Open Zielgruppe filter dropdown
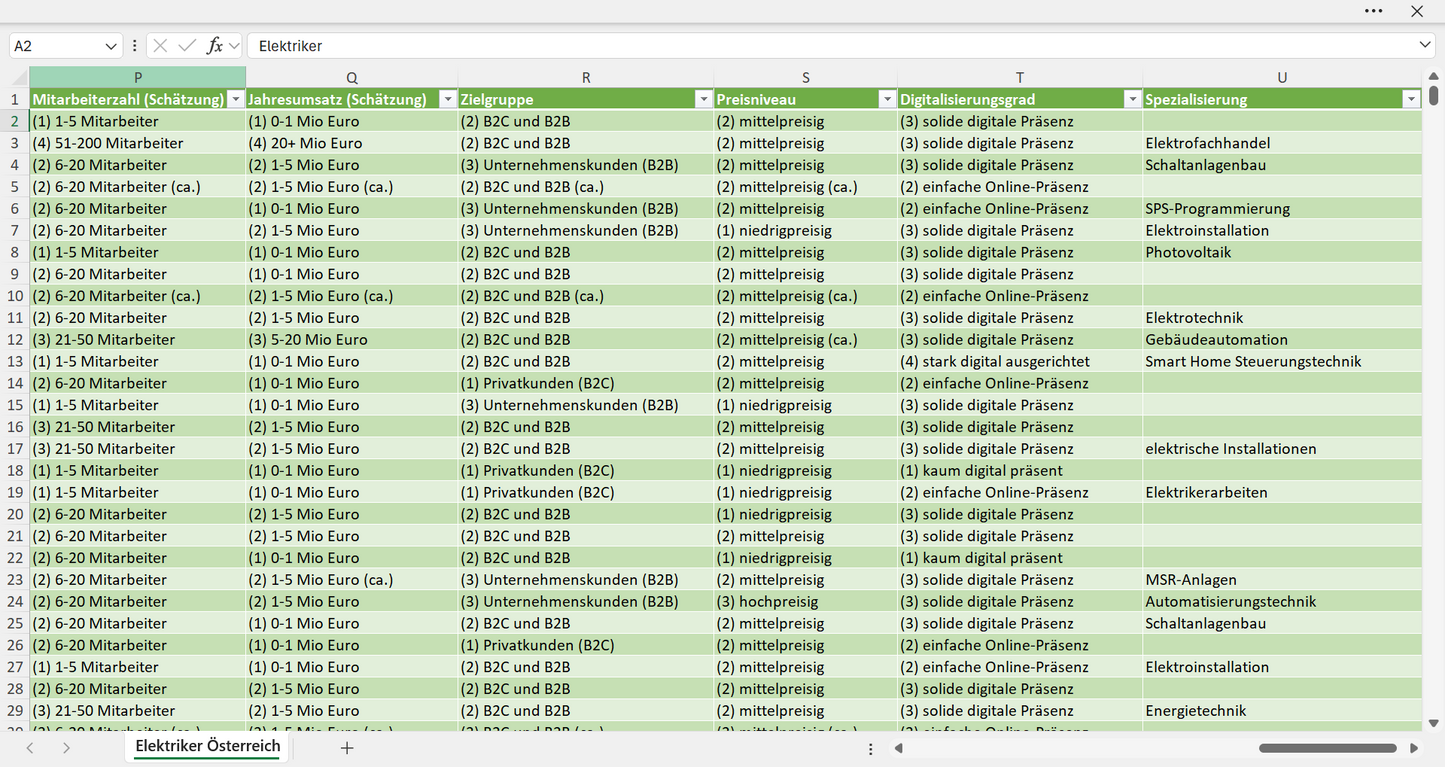 (703, 99)
